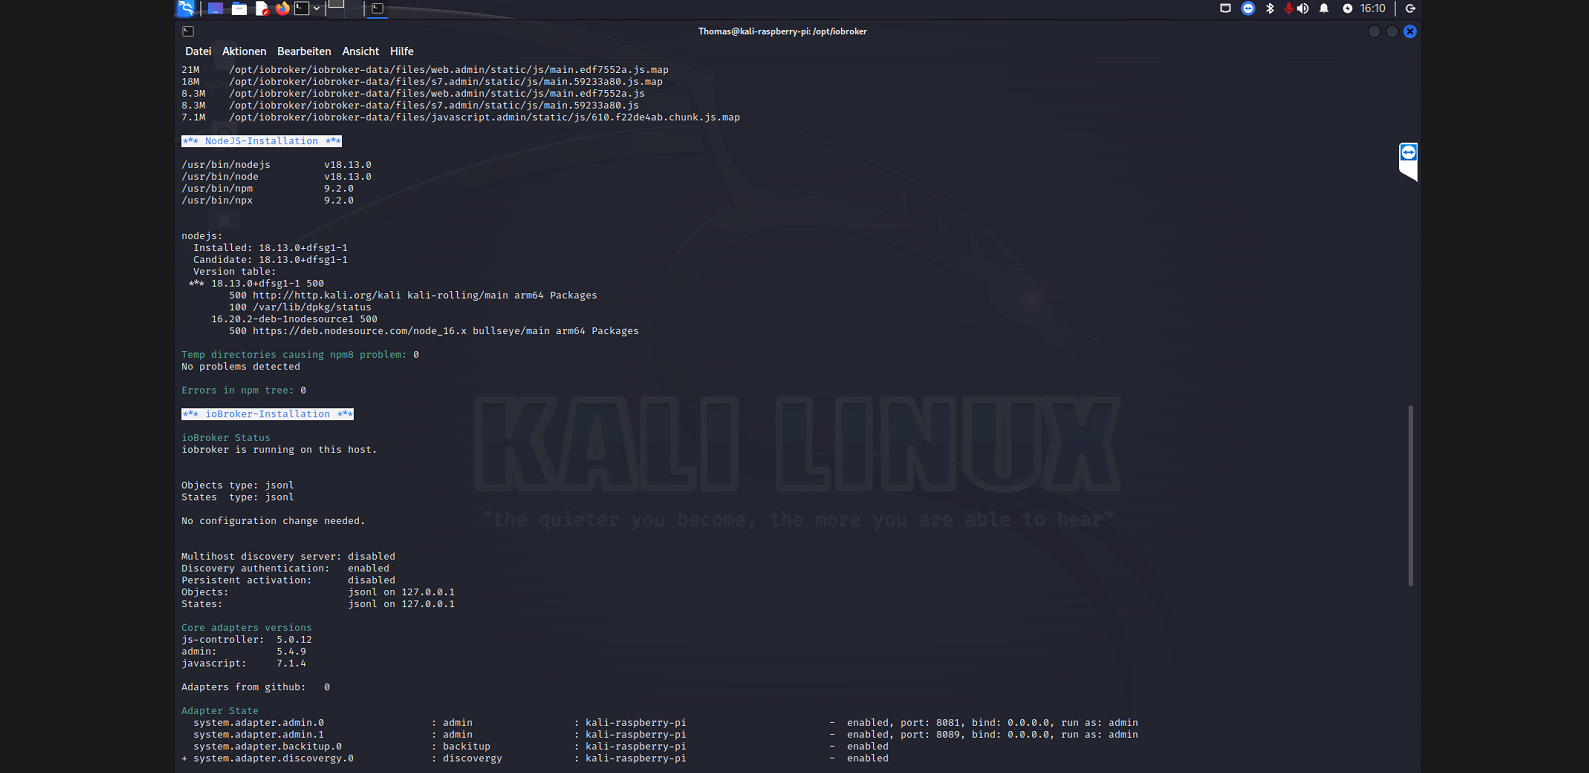Click the '/var/lib/dpkg/status' line
The width and height of the screenshot is (1589, 773).
pyautogui.click(x=300, y=308)
